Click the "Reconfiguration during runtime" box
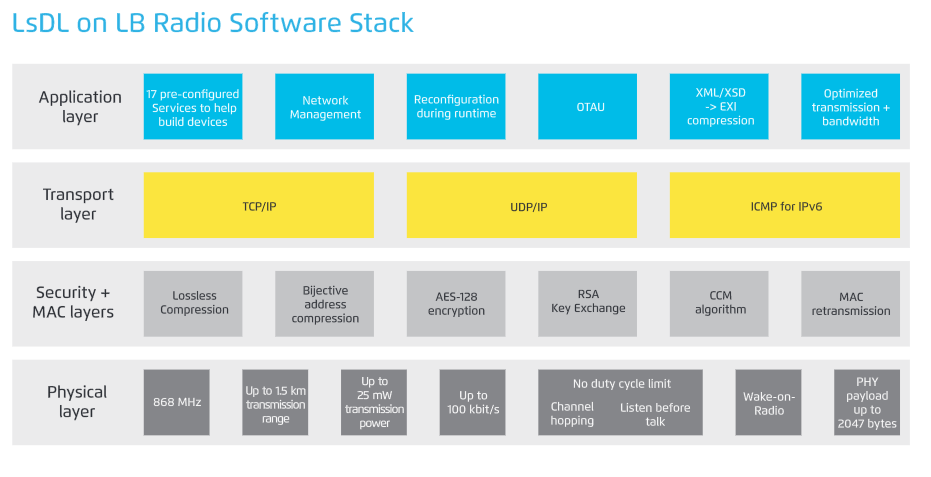 pyautogui.click(x=456, y=106)
